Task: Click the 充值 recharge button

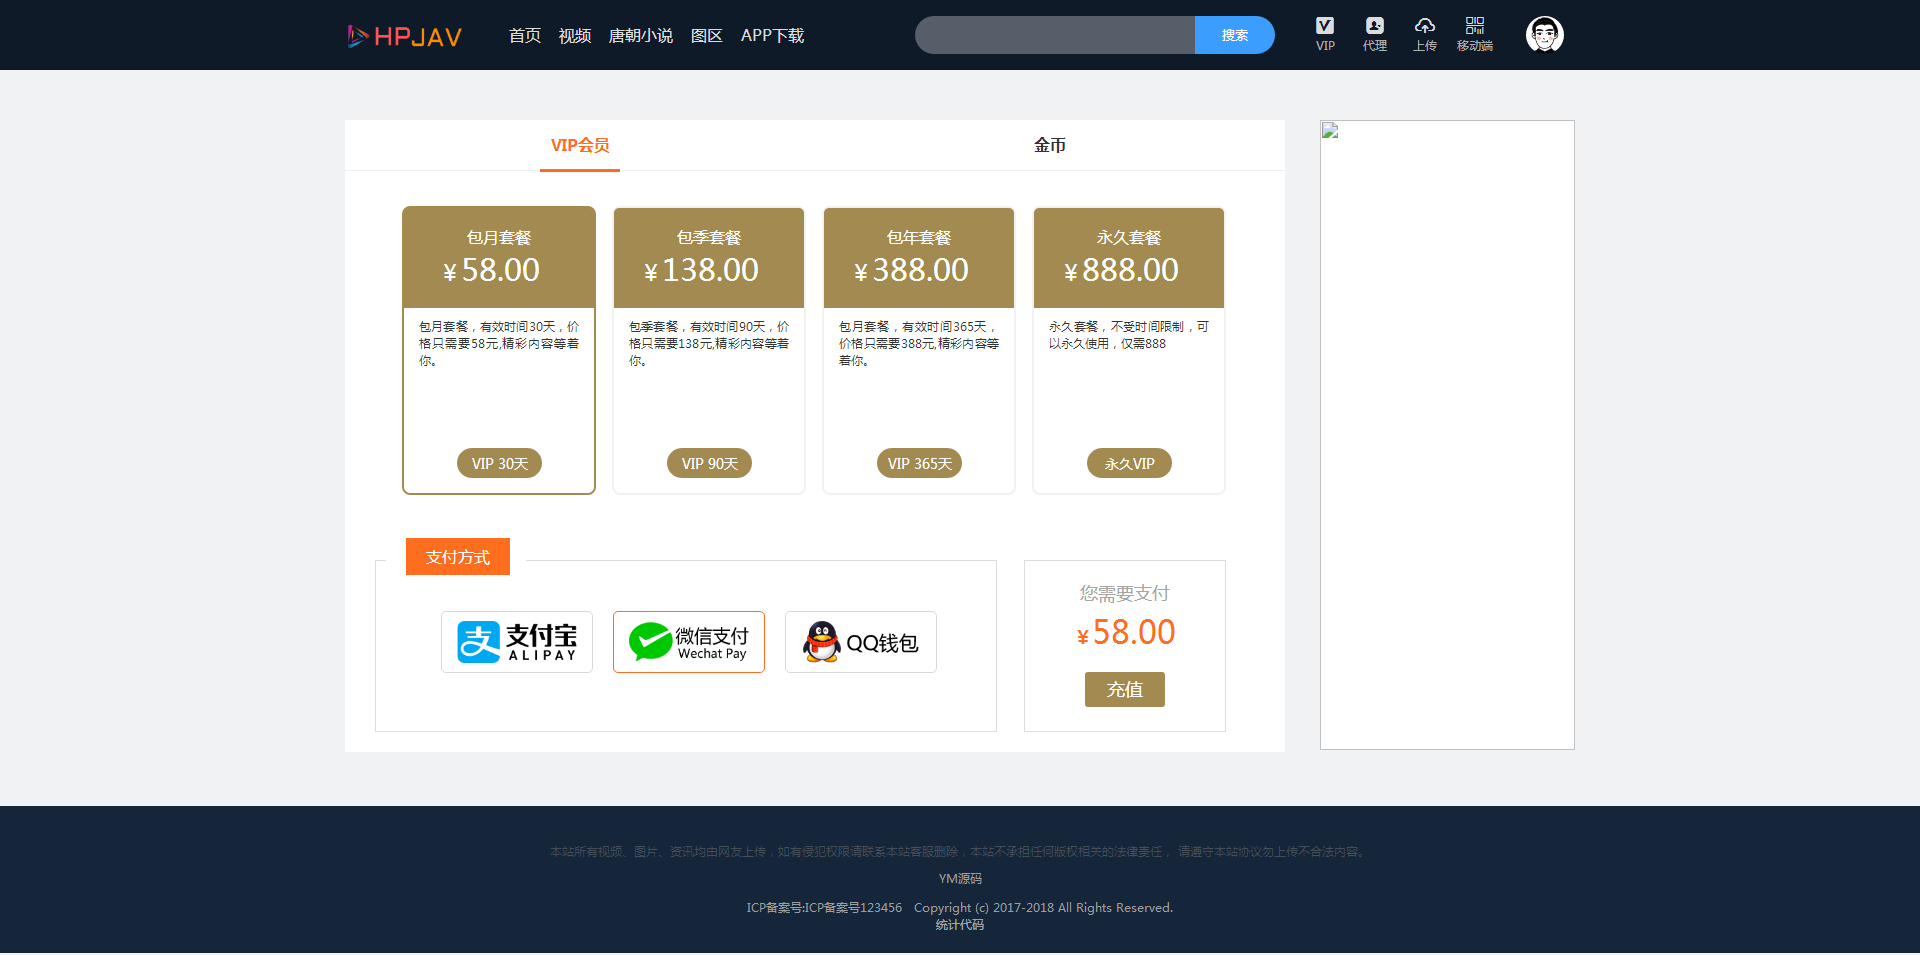Action: [1124, 690]
